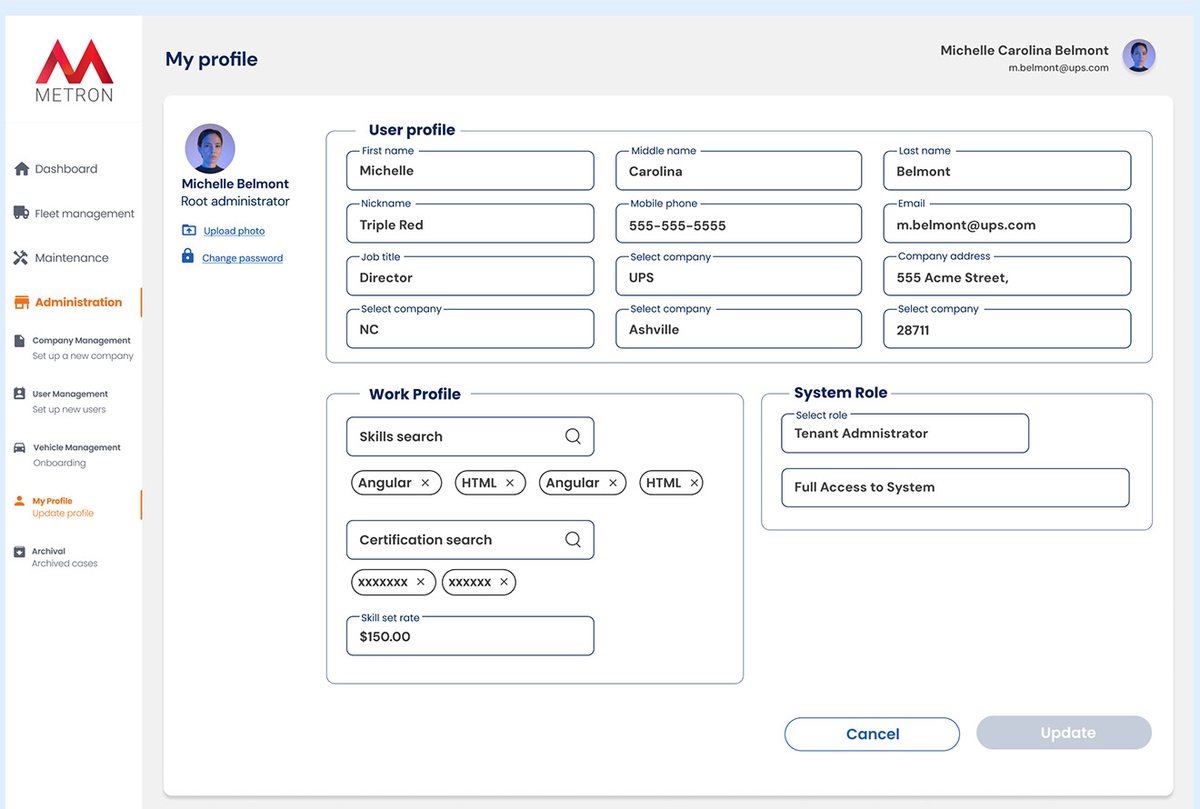The image size is (1200, 809).
Task: Click the Skills search magnifier icon
Action: pyautogui.click(x=573, y=436)
